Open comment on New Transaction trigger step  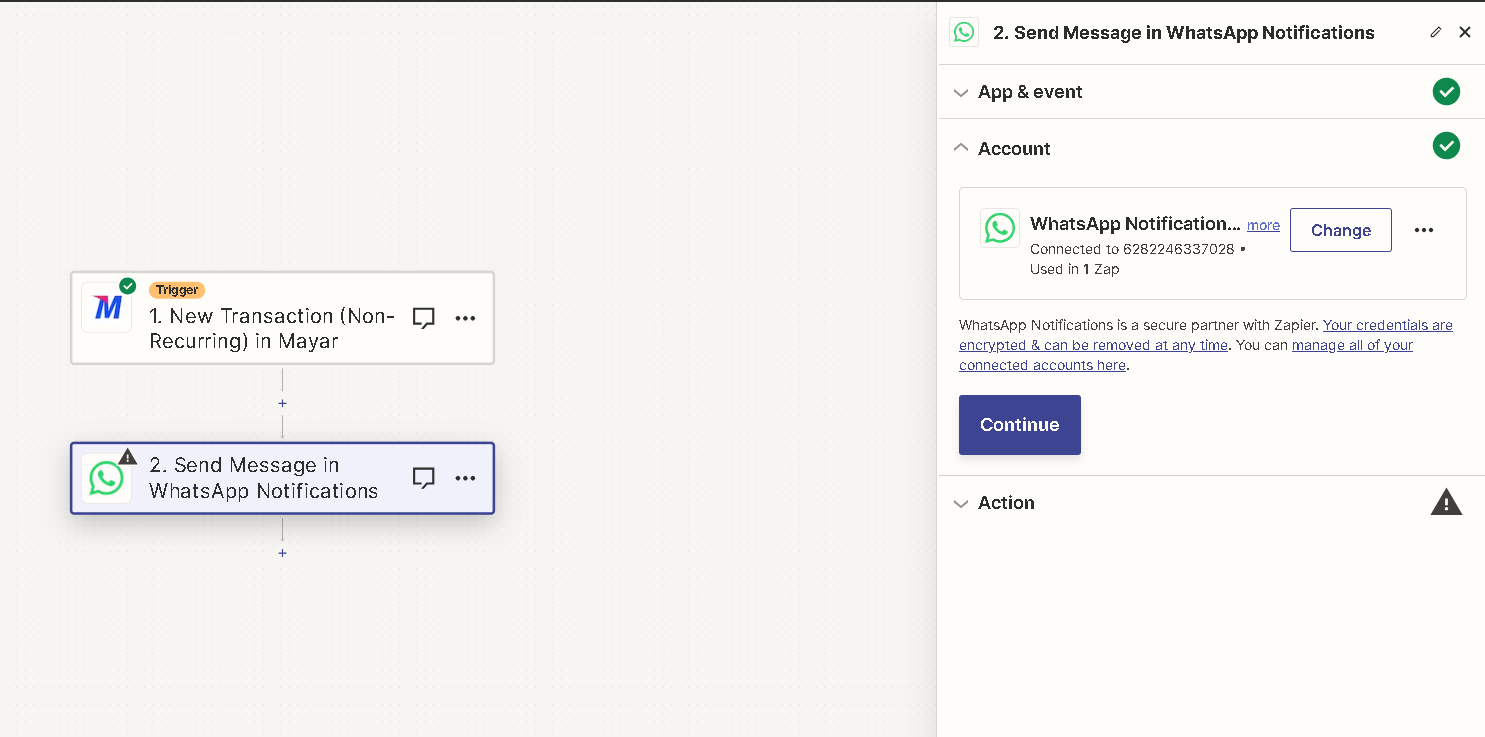pyautogui.click(x=424, y=318)
